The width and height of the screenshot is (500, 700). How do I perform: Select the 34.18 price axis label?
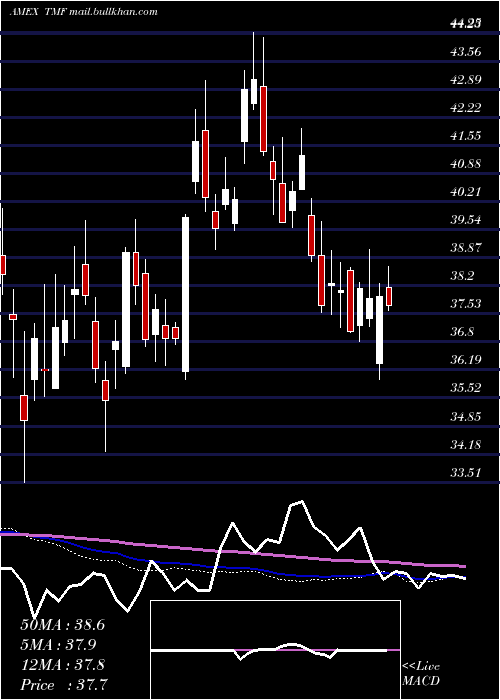[466, 445]
